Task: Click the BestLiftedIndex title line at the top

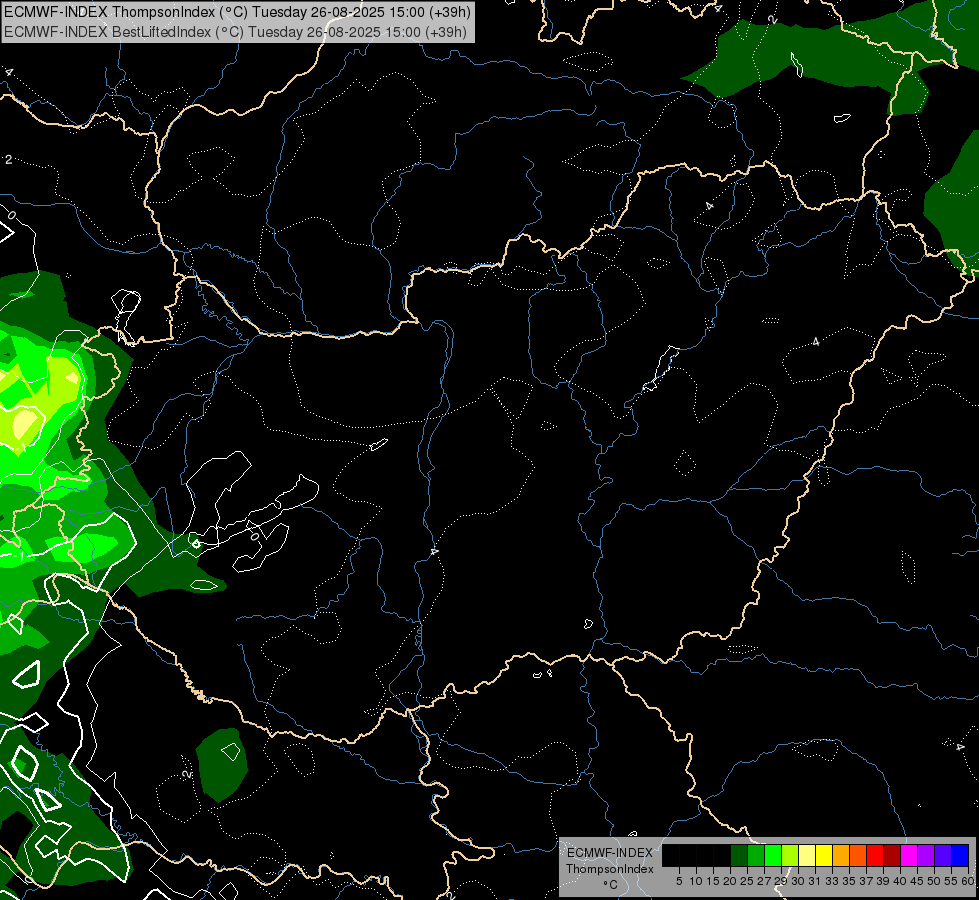Action: point(235,32)
